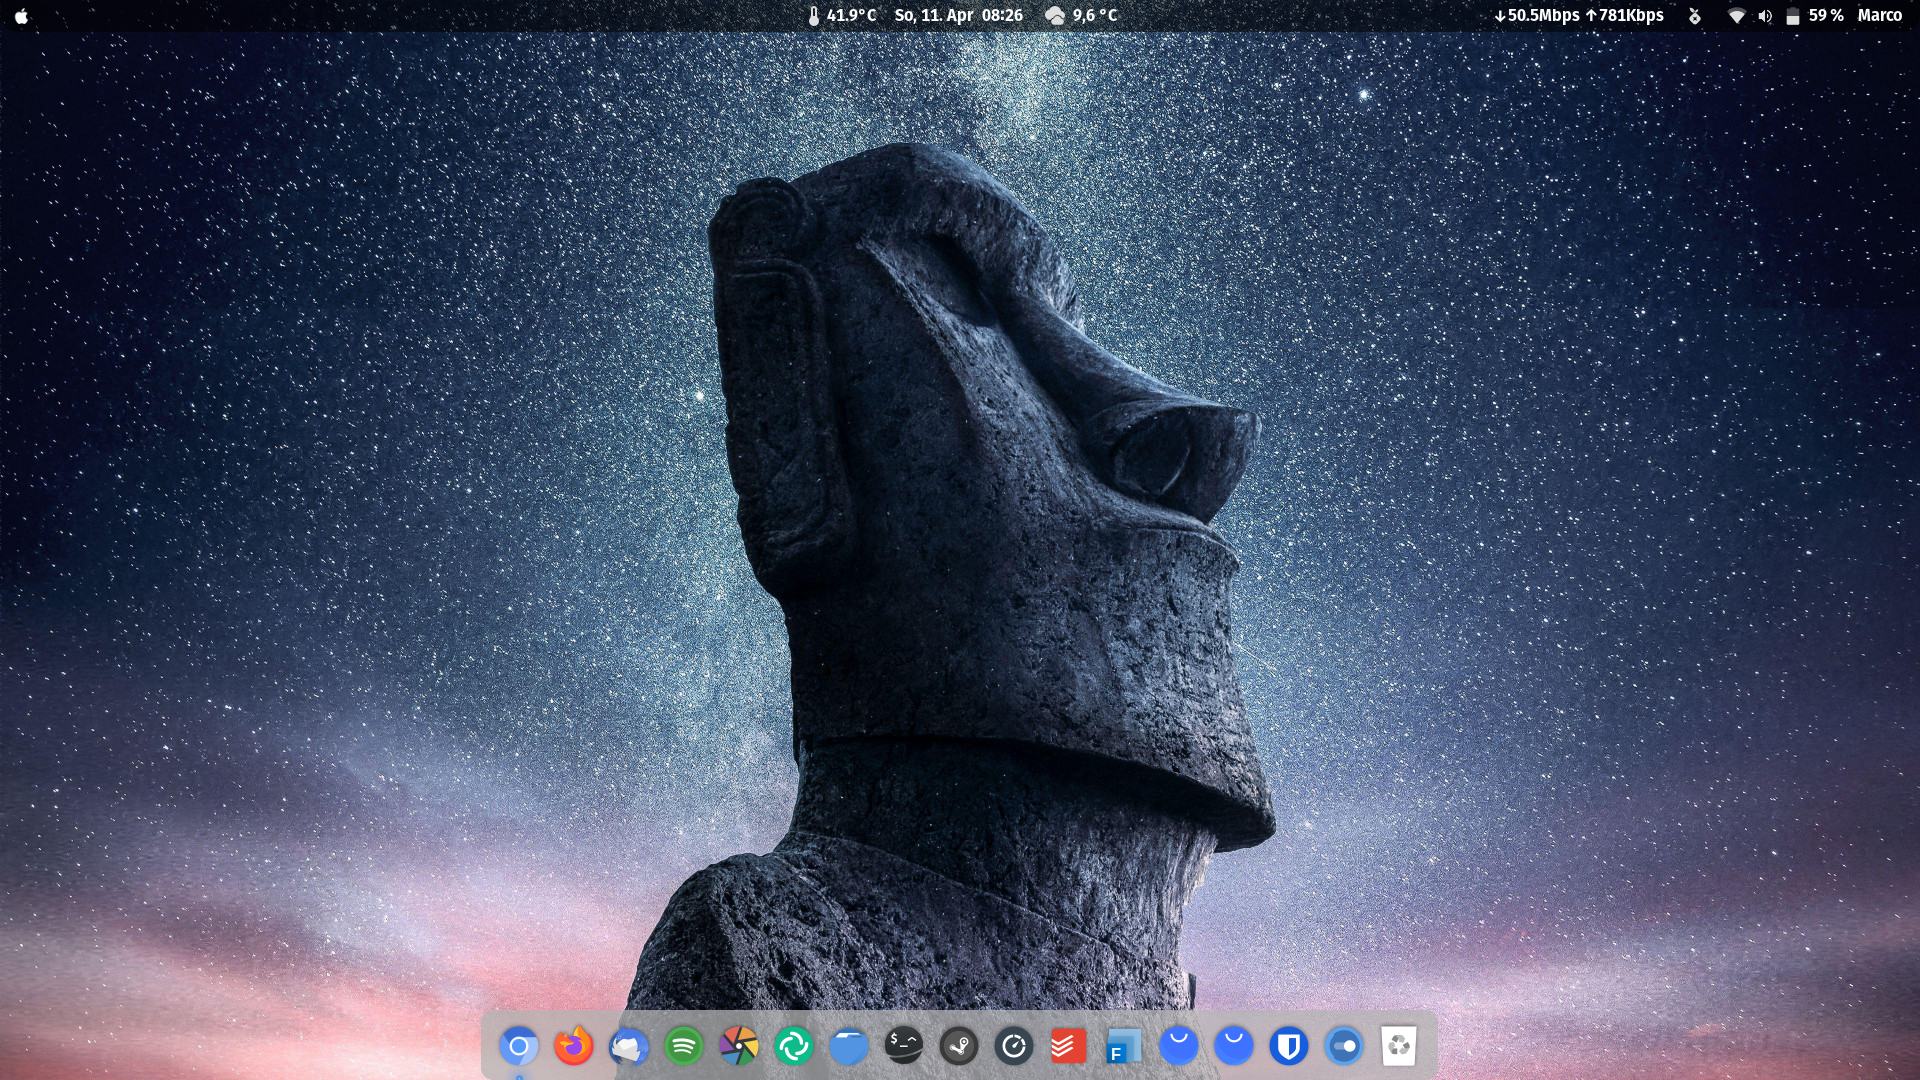This screenshot has width=1920, height=1080.
Task: Open Bitwarden password manager
Action: 1289,1046
